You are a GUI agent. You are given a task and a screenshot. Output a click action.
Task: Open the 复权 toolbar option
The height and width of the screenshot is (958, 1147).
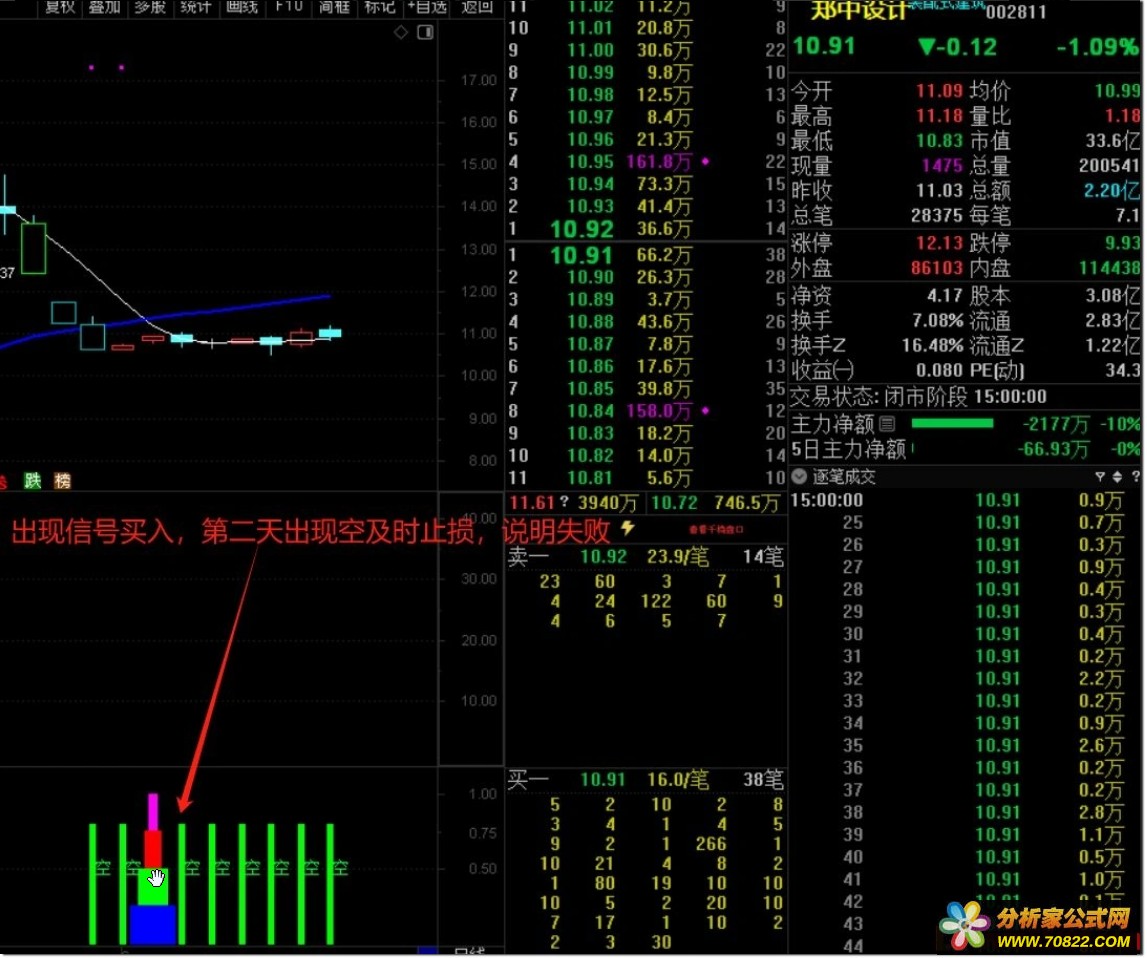pos(60,7)
